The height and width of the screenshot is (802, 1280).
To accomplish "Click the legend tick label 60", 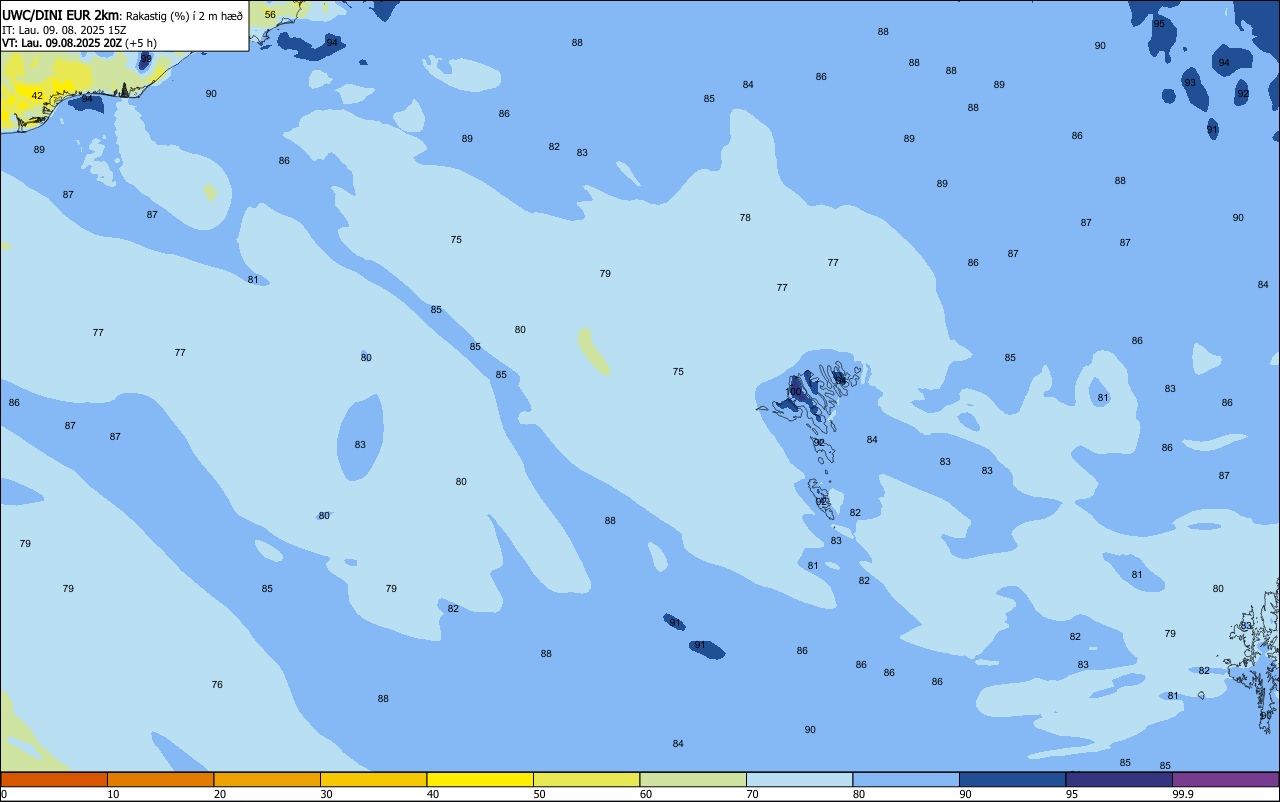I will tap(645, 794).
